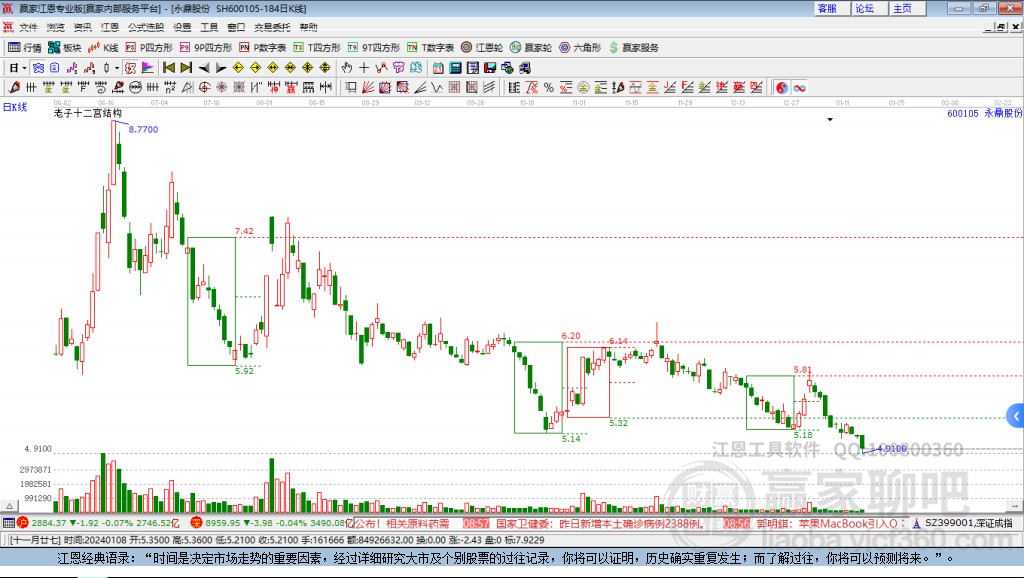Click yellow diamond four-way arrow icon
This screenshot has width=1024, height=578.
point(308,68)
